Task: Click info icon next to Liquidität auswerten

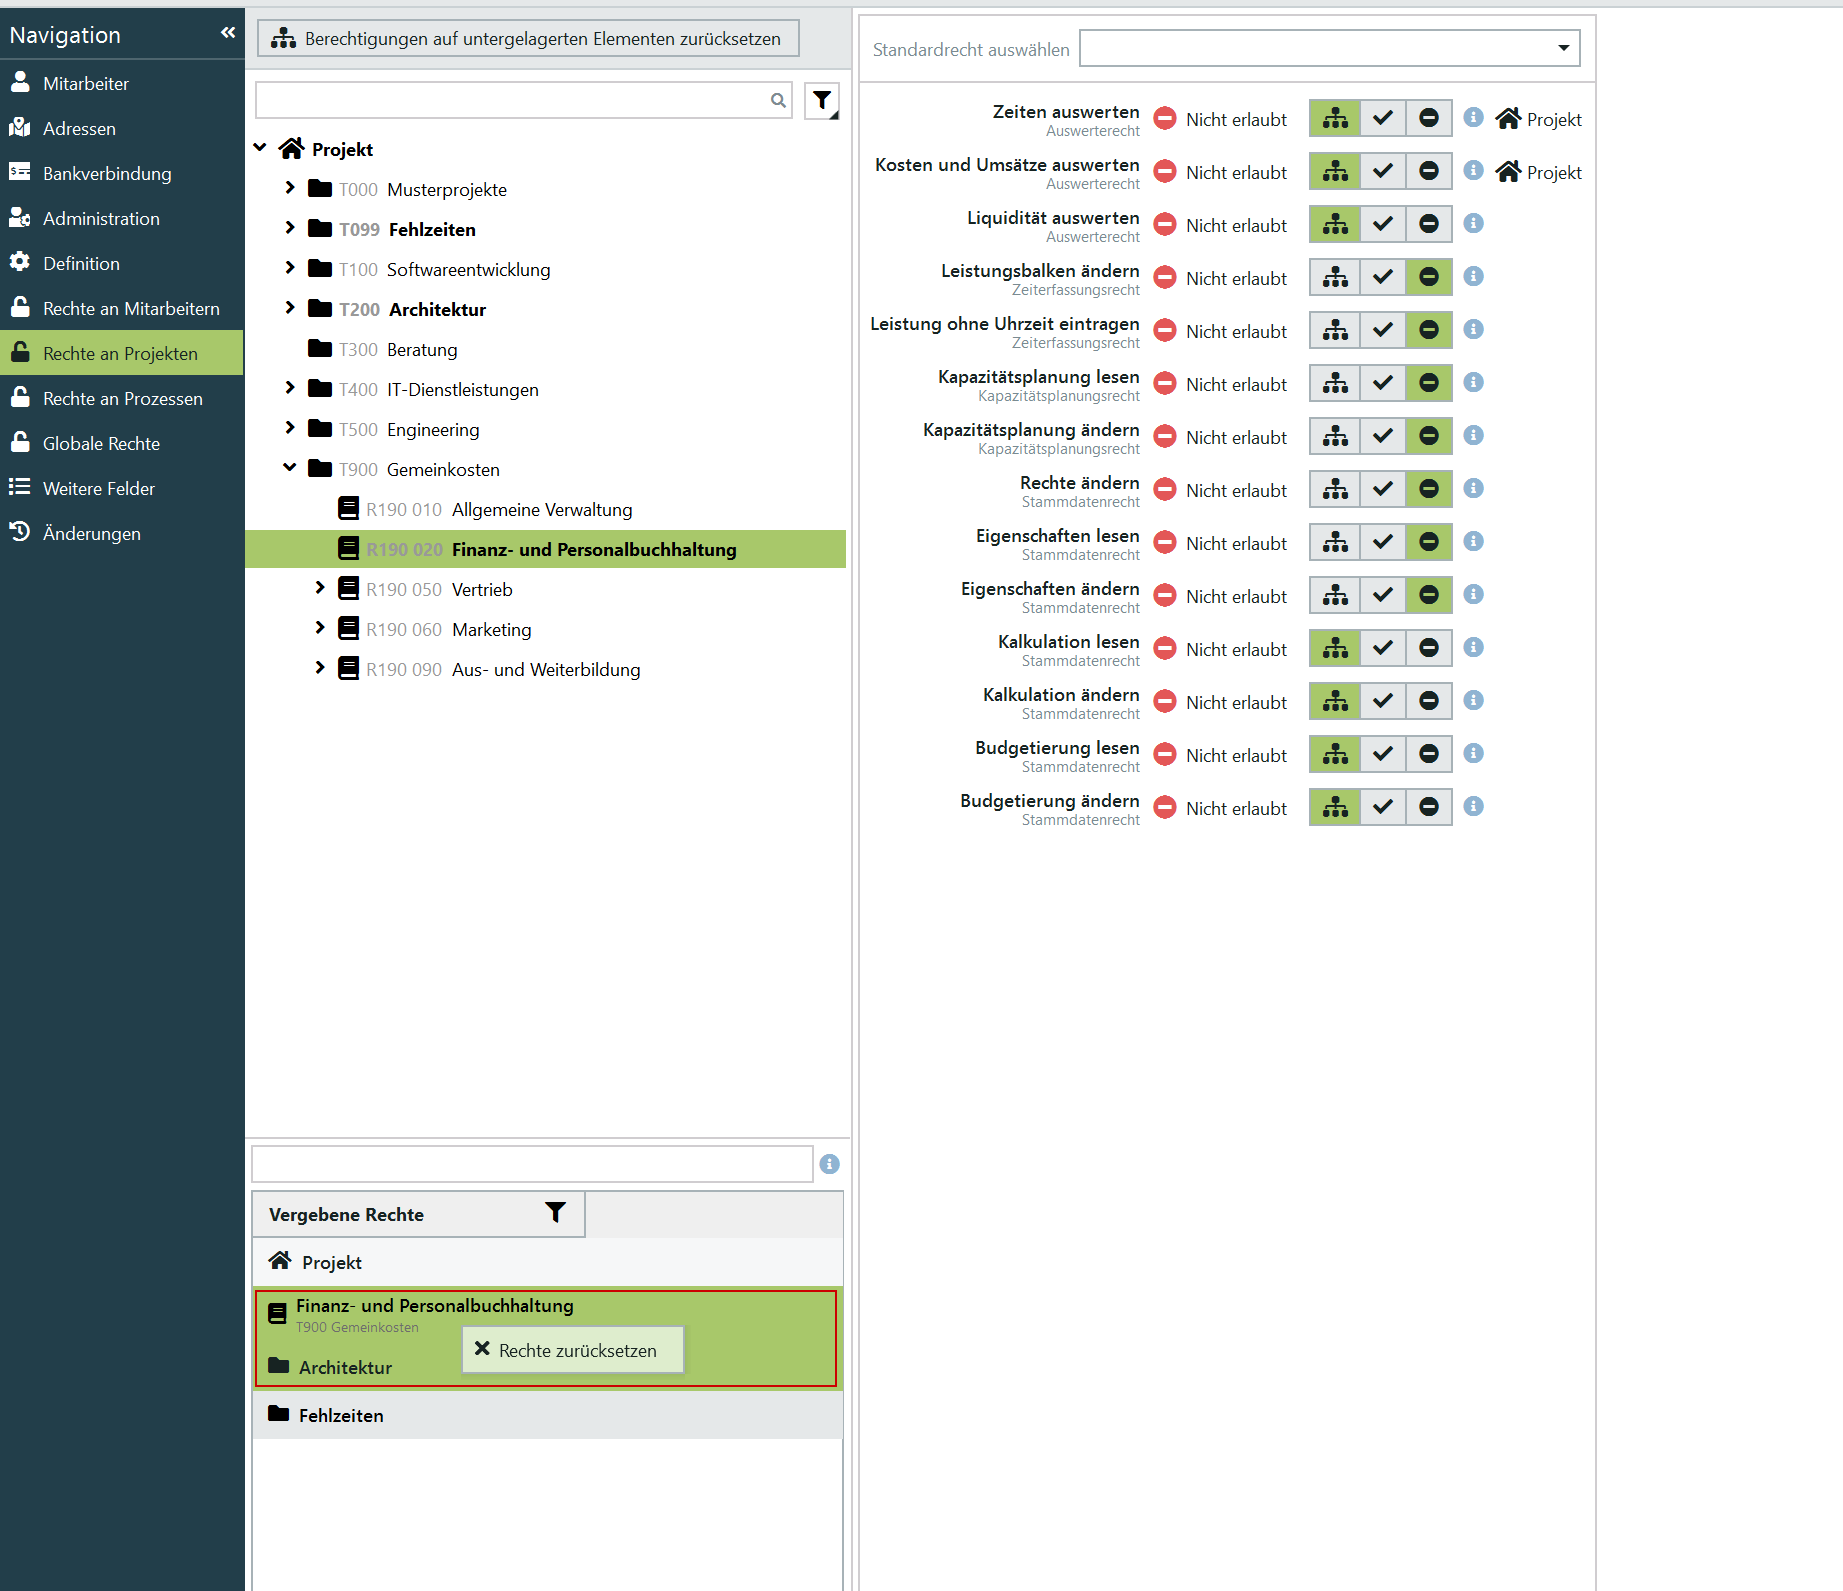Action: click(x=1473, y=224)
